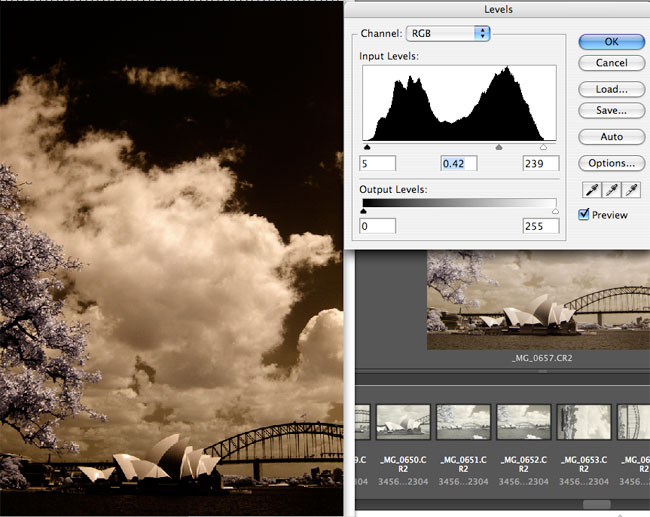
Task: Open the Options... dialog
Action: [x=611, y=163]
